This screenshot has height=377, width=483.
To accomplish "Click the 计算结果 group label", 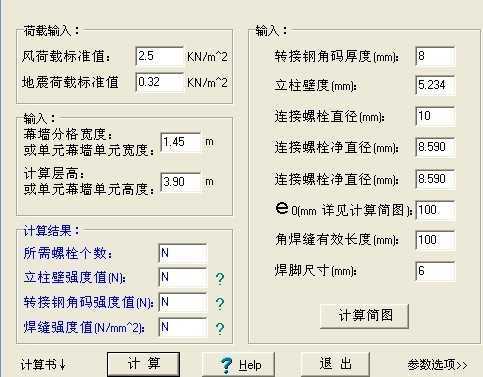I will (52, 230).
